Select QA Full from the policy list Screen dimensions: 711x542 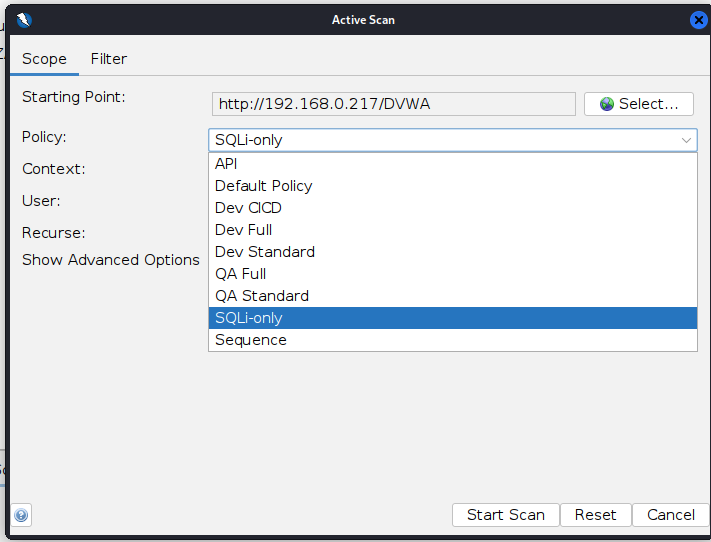[x=240, y=274]
